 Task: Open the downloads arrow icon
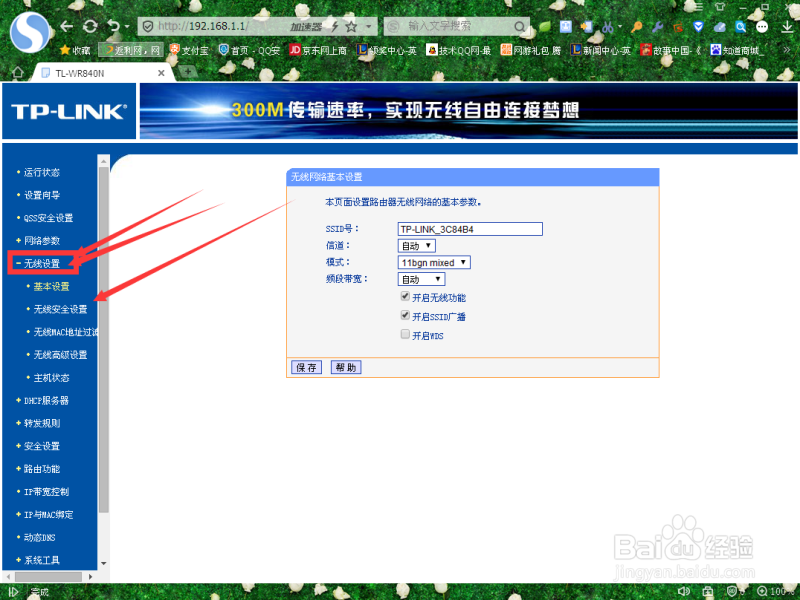click(x=787, y=27)
